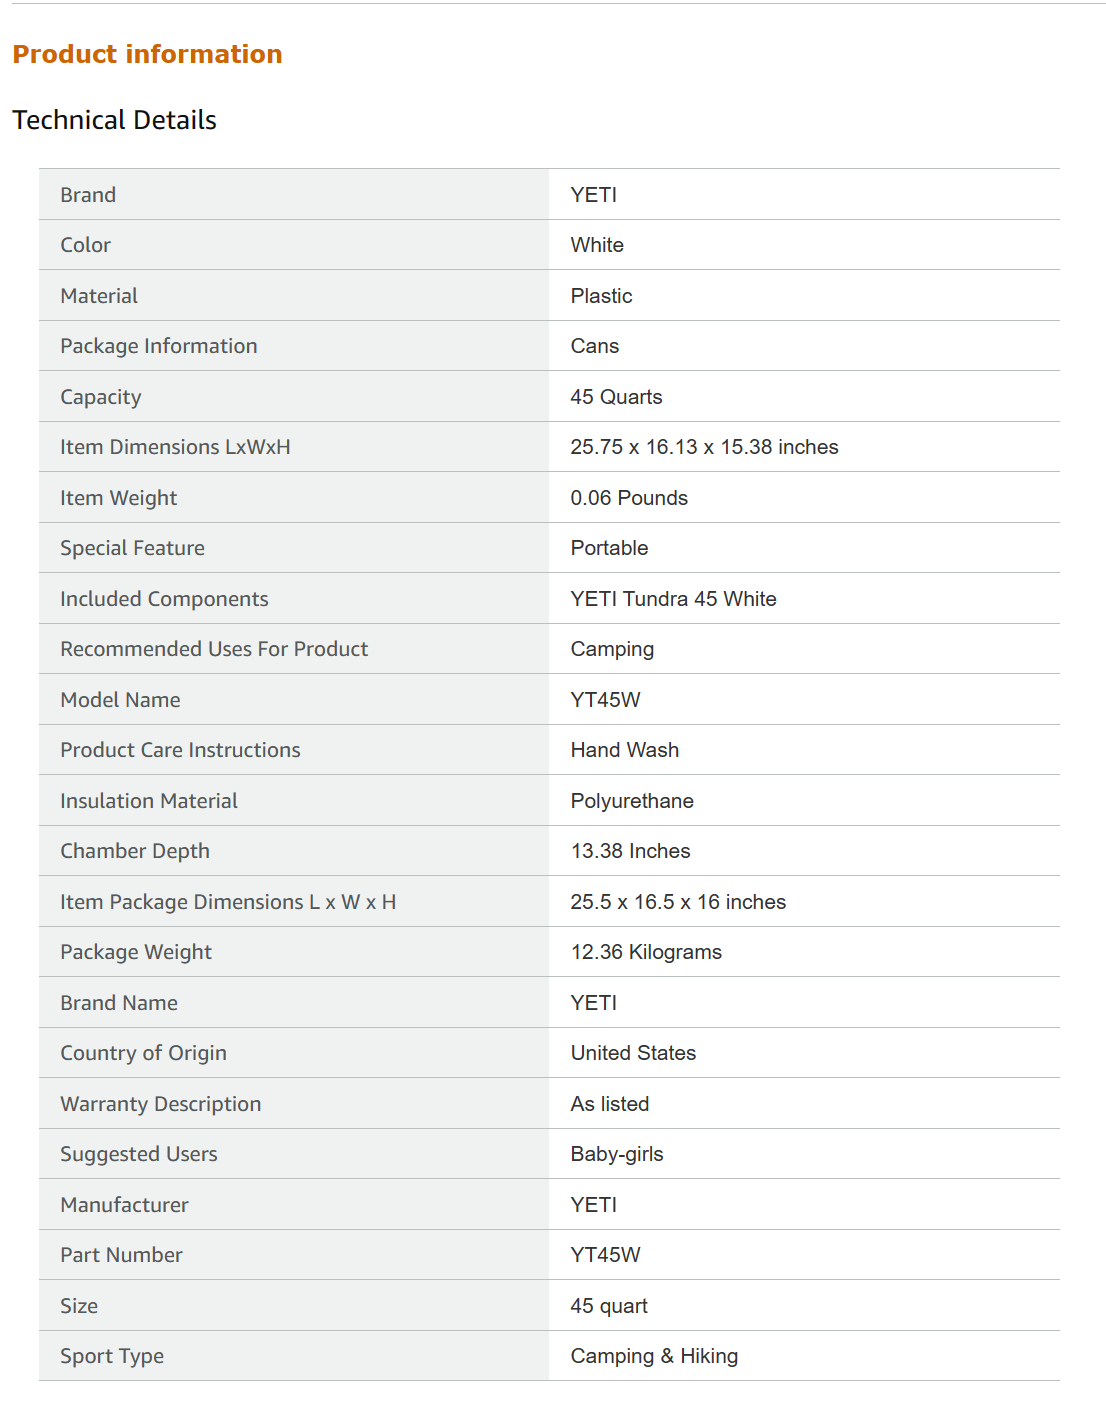Click the Item Weight value 0.06 Pounds
This screenshot has height=1428, width=1106.
pos(629,498)
